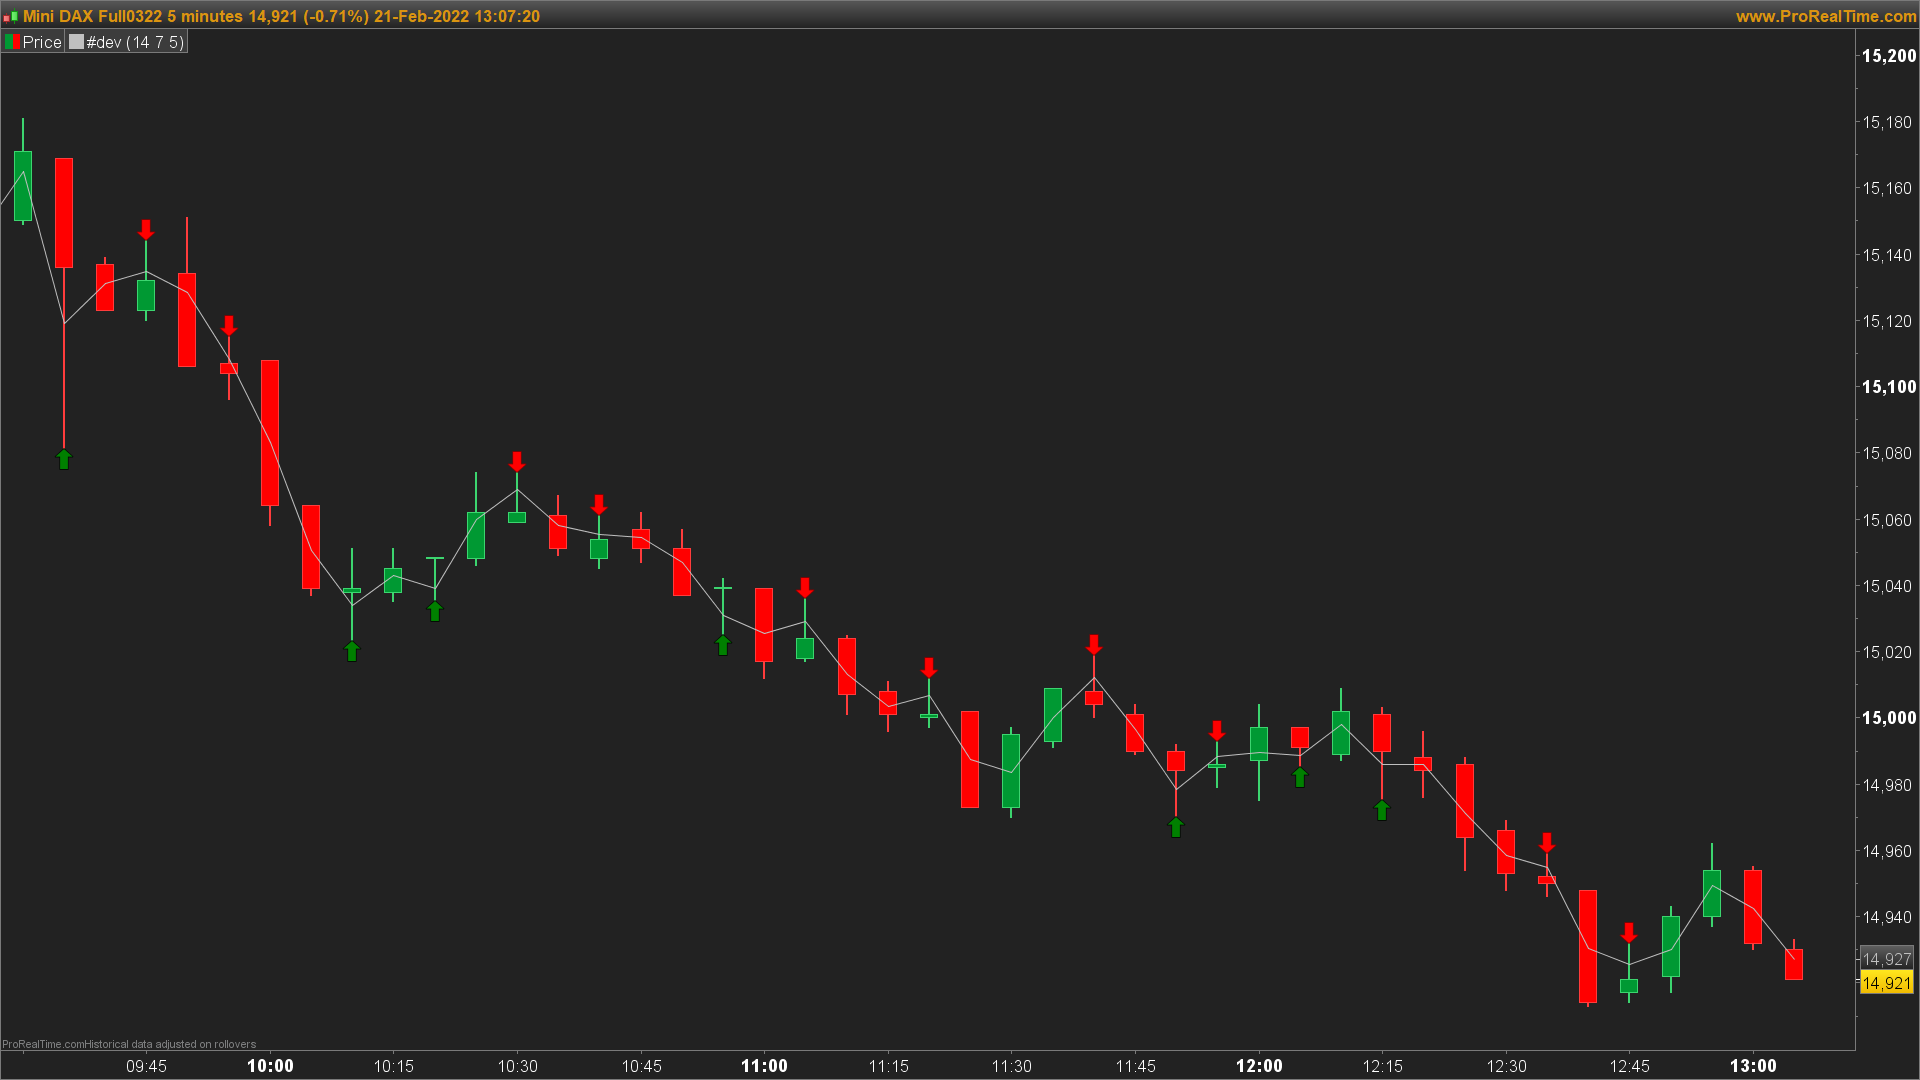
Task: Click the 11:00 label on time axis
Action: click(764, 1066)
